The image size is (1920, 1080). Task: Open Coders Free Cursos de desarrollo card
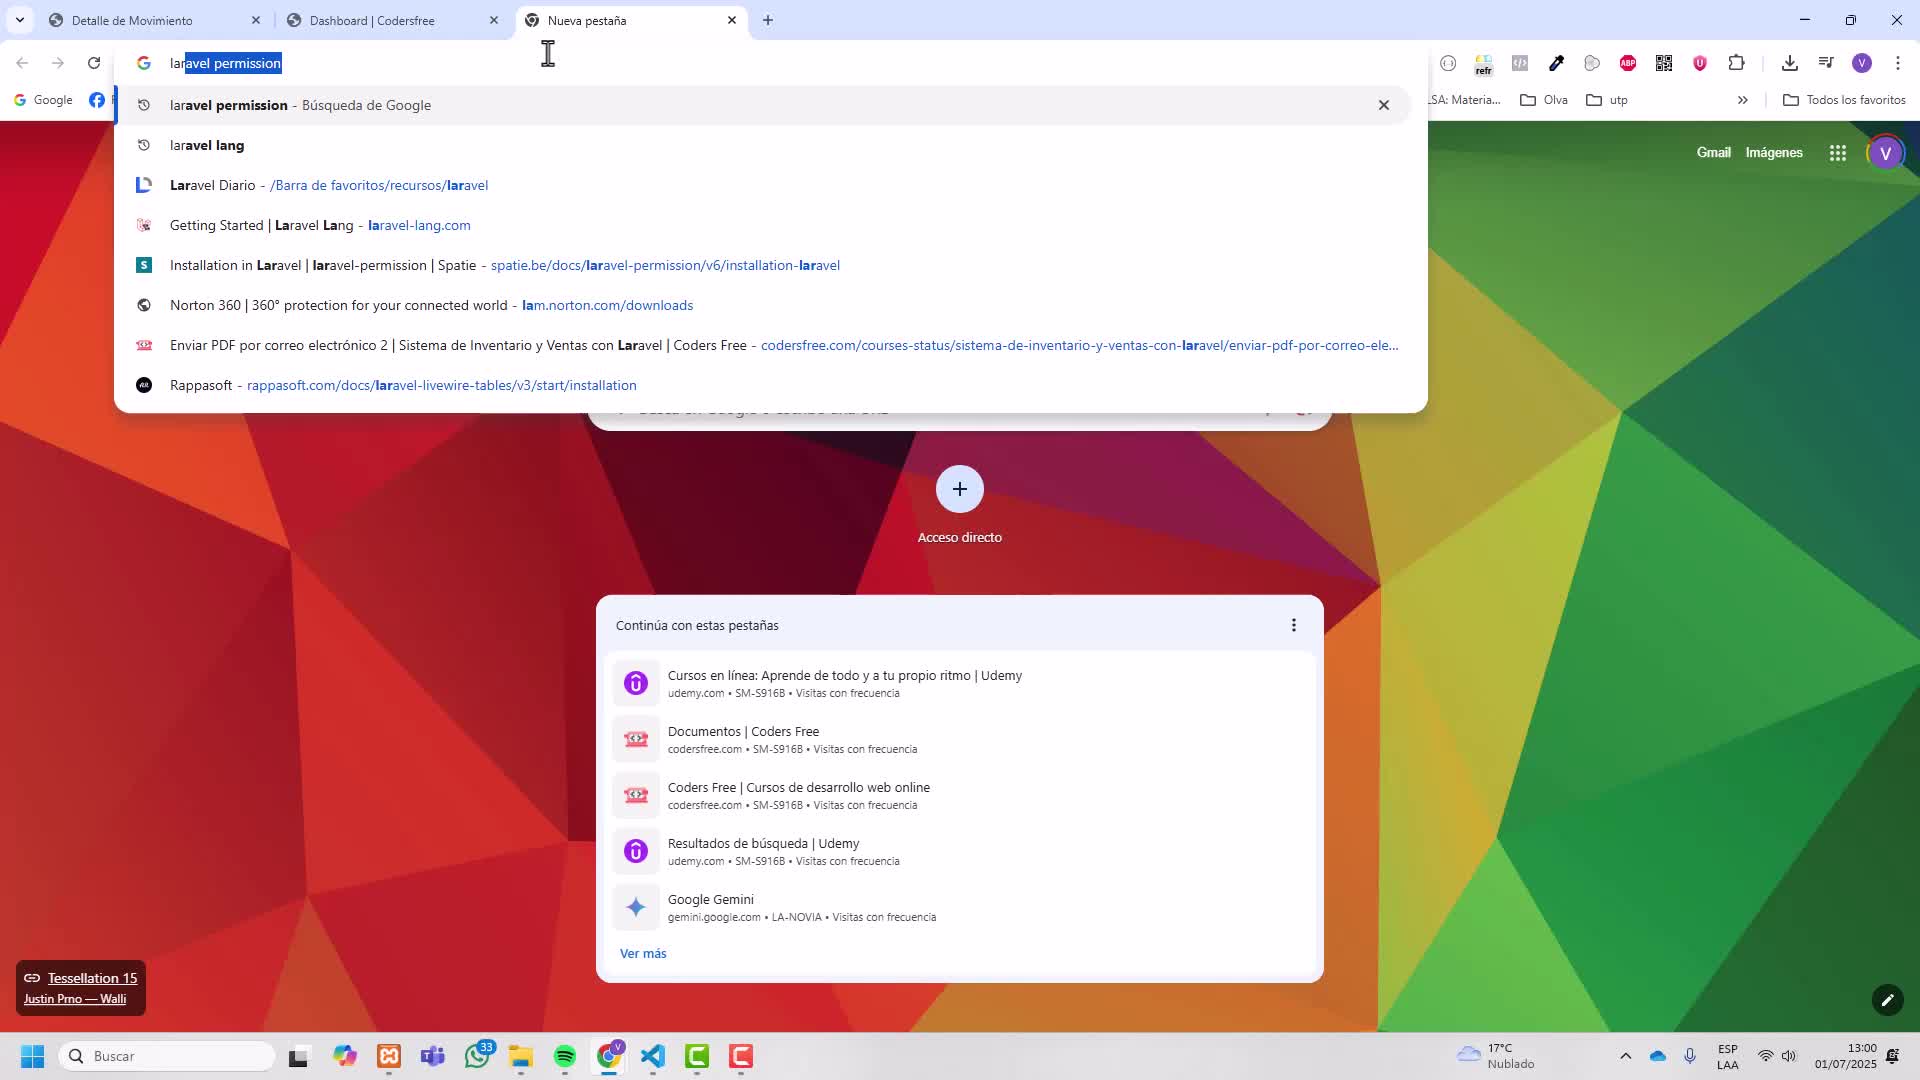960,795
